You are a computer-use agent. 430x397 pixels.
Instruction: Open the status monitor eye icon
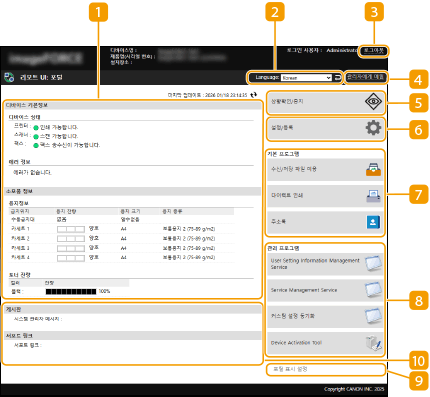[x=373, y=101]
